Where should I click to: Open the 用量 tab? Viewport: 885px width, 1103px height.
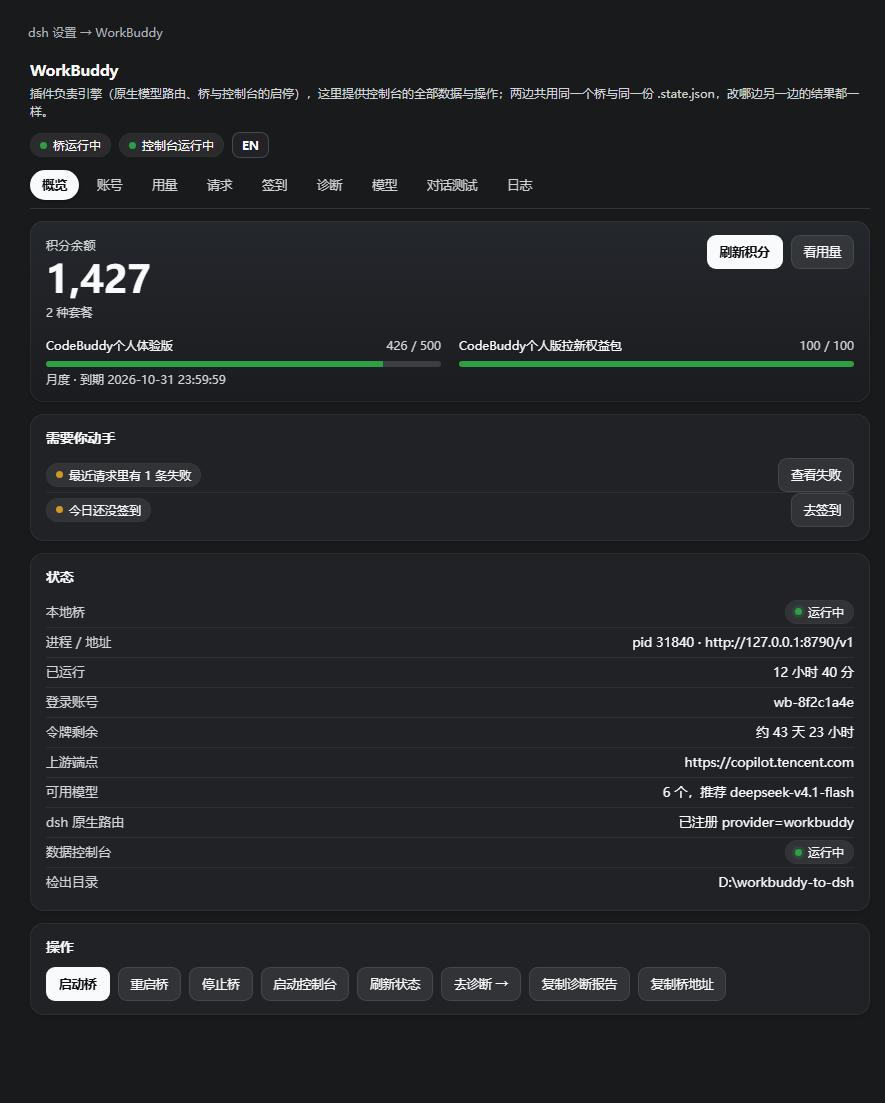165,185
